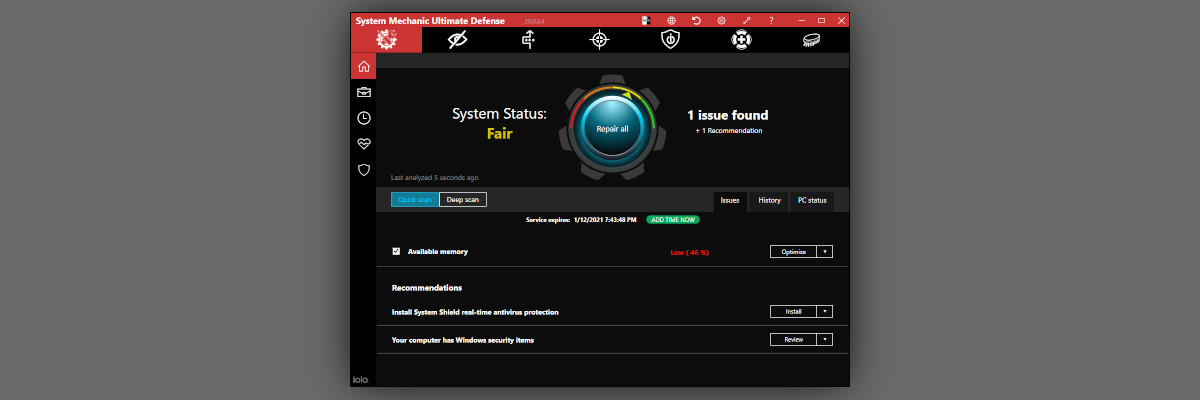The image size is (1200, 400).
Task: Click the ADD TIME NOW button
Action: pos(672,219)
